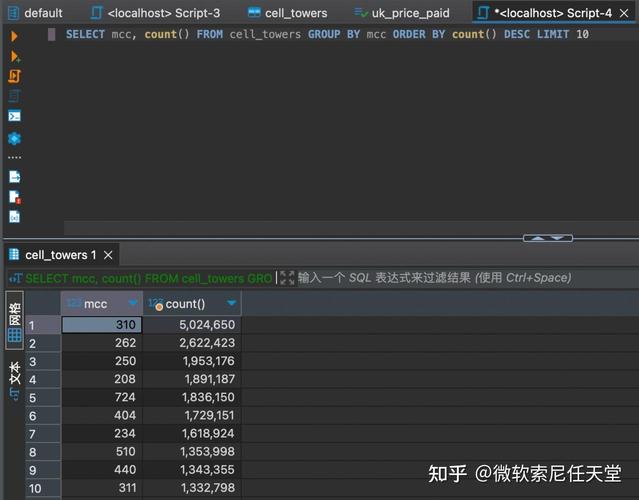The width and height of the screenshot is (639, 500).
Task: Select the cell with mcc 262
Action: point(102,343)
